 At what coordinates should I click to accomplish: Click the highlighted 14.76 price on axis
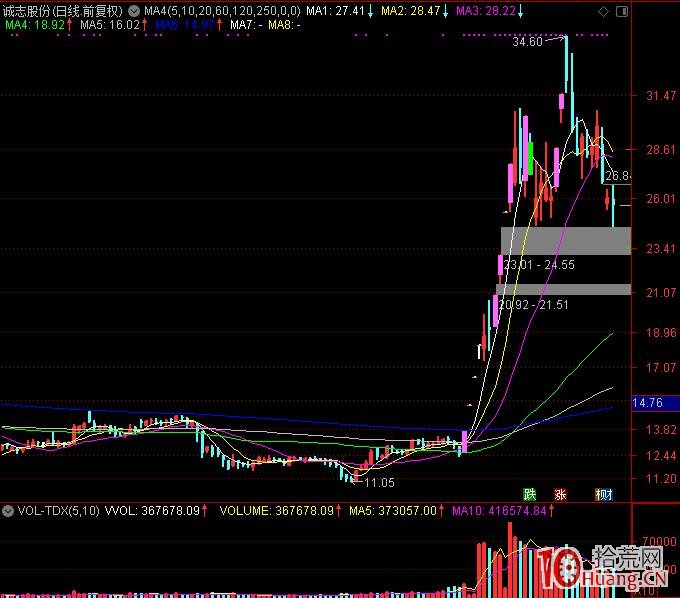point(655,403)
